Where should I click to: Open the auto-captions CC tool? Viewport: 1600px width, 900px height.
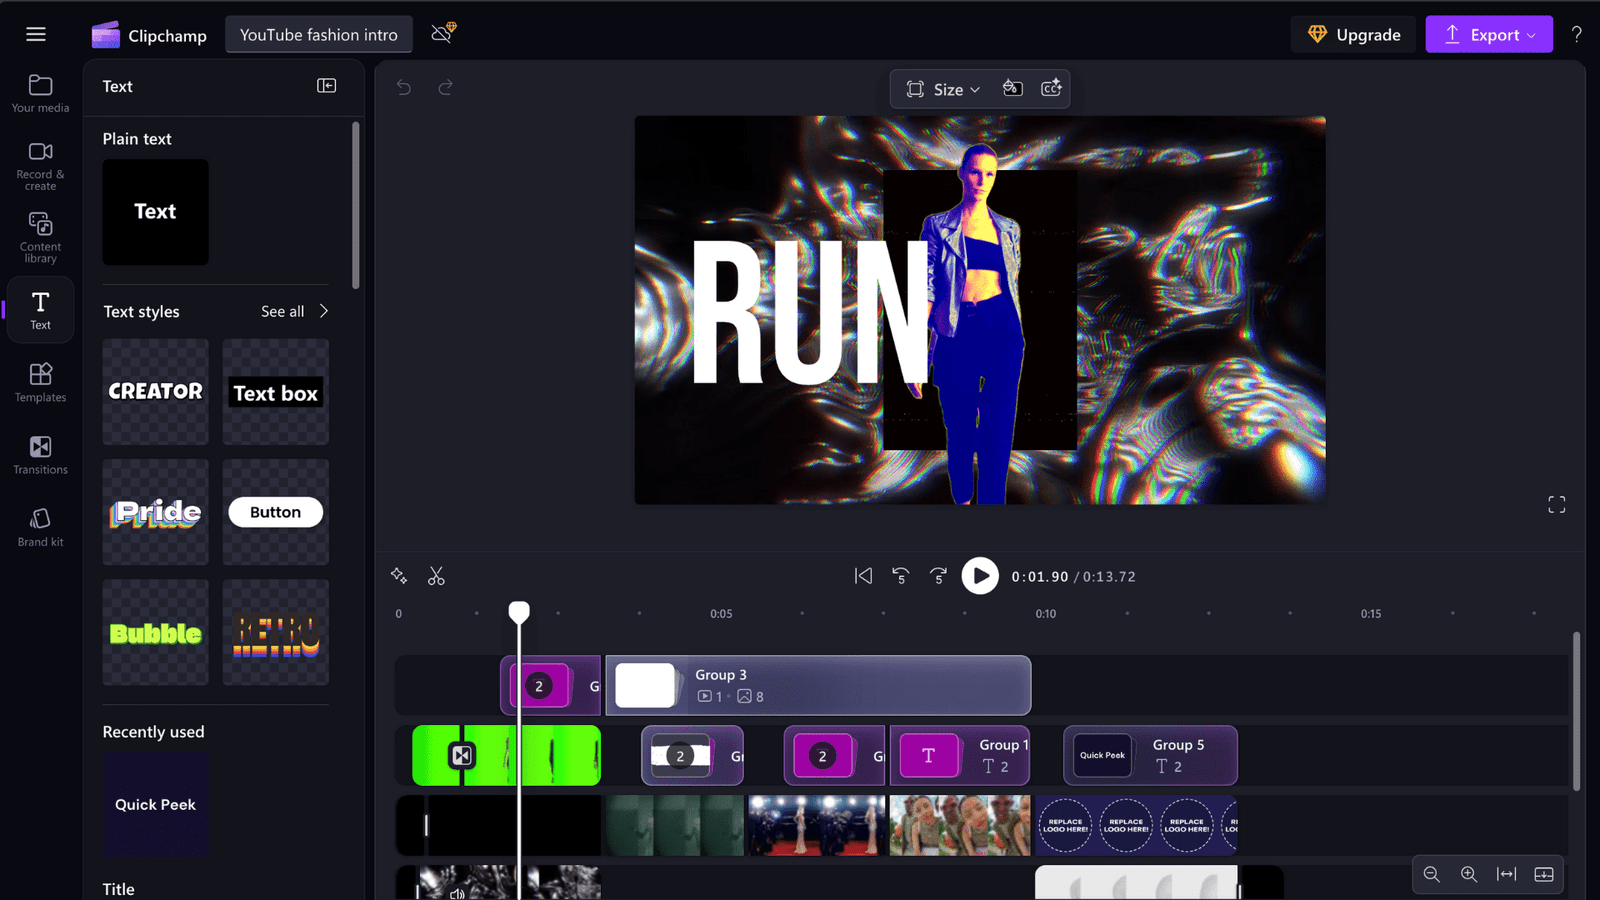click(1051, 88)
